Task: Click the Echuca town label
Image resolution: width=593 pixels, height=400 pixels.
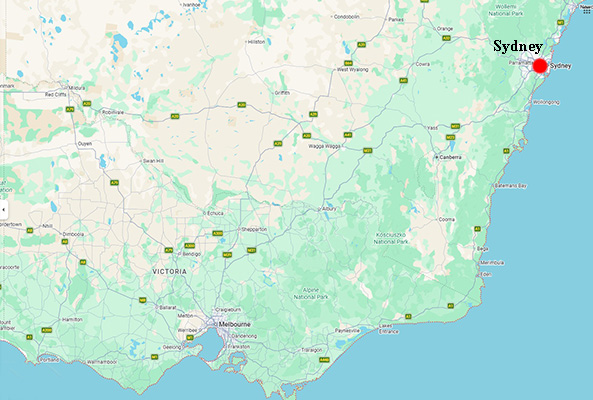Action: pos(215,213)
